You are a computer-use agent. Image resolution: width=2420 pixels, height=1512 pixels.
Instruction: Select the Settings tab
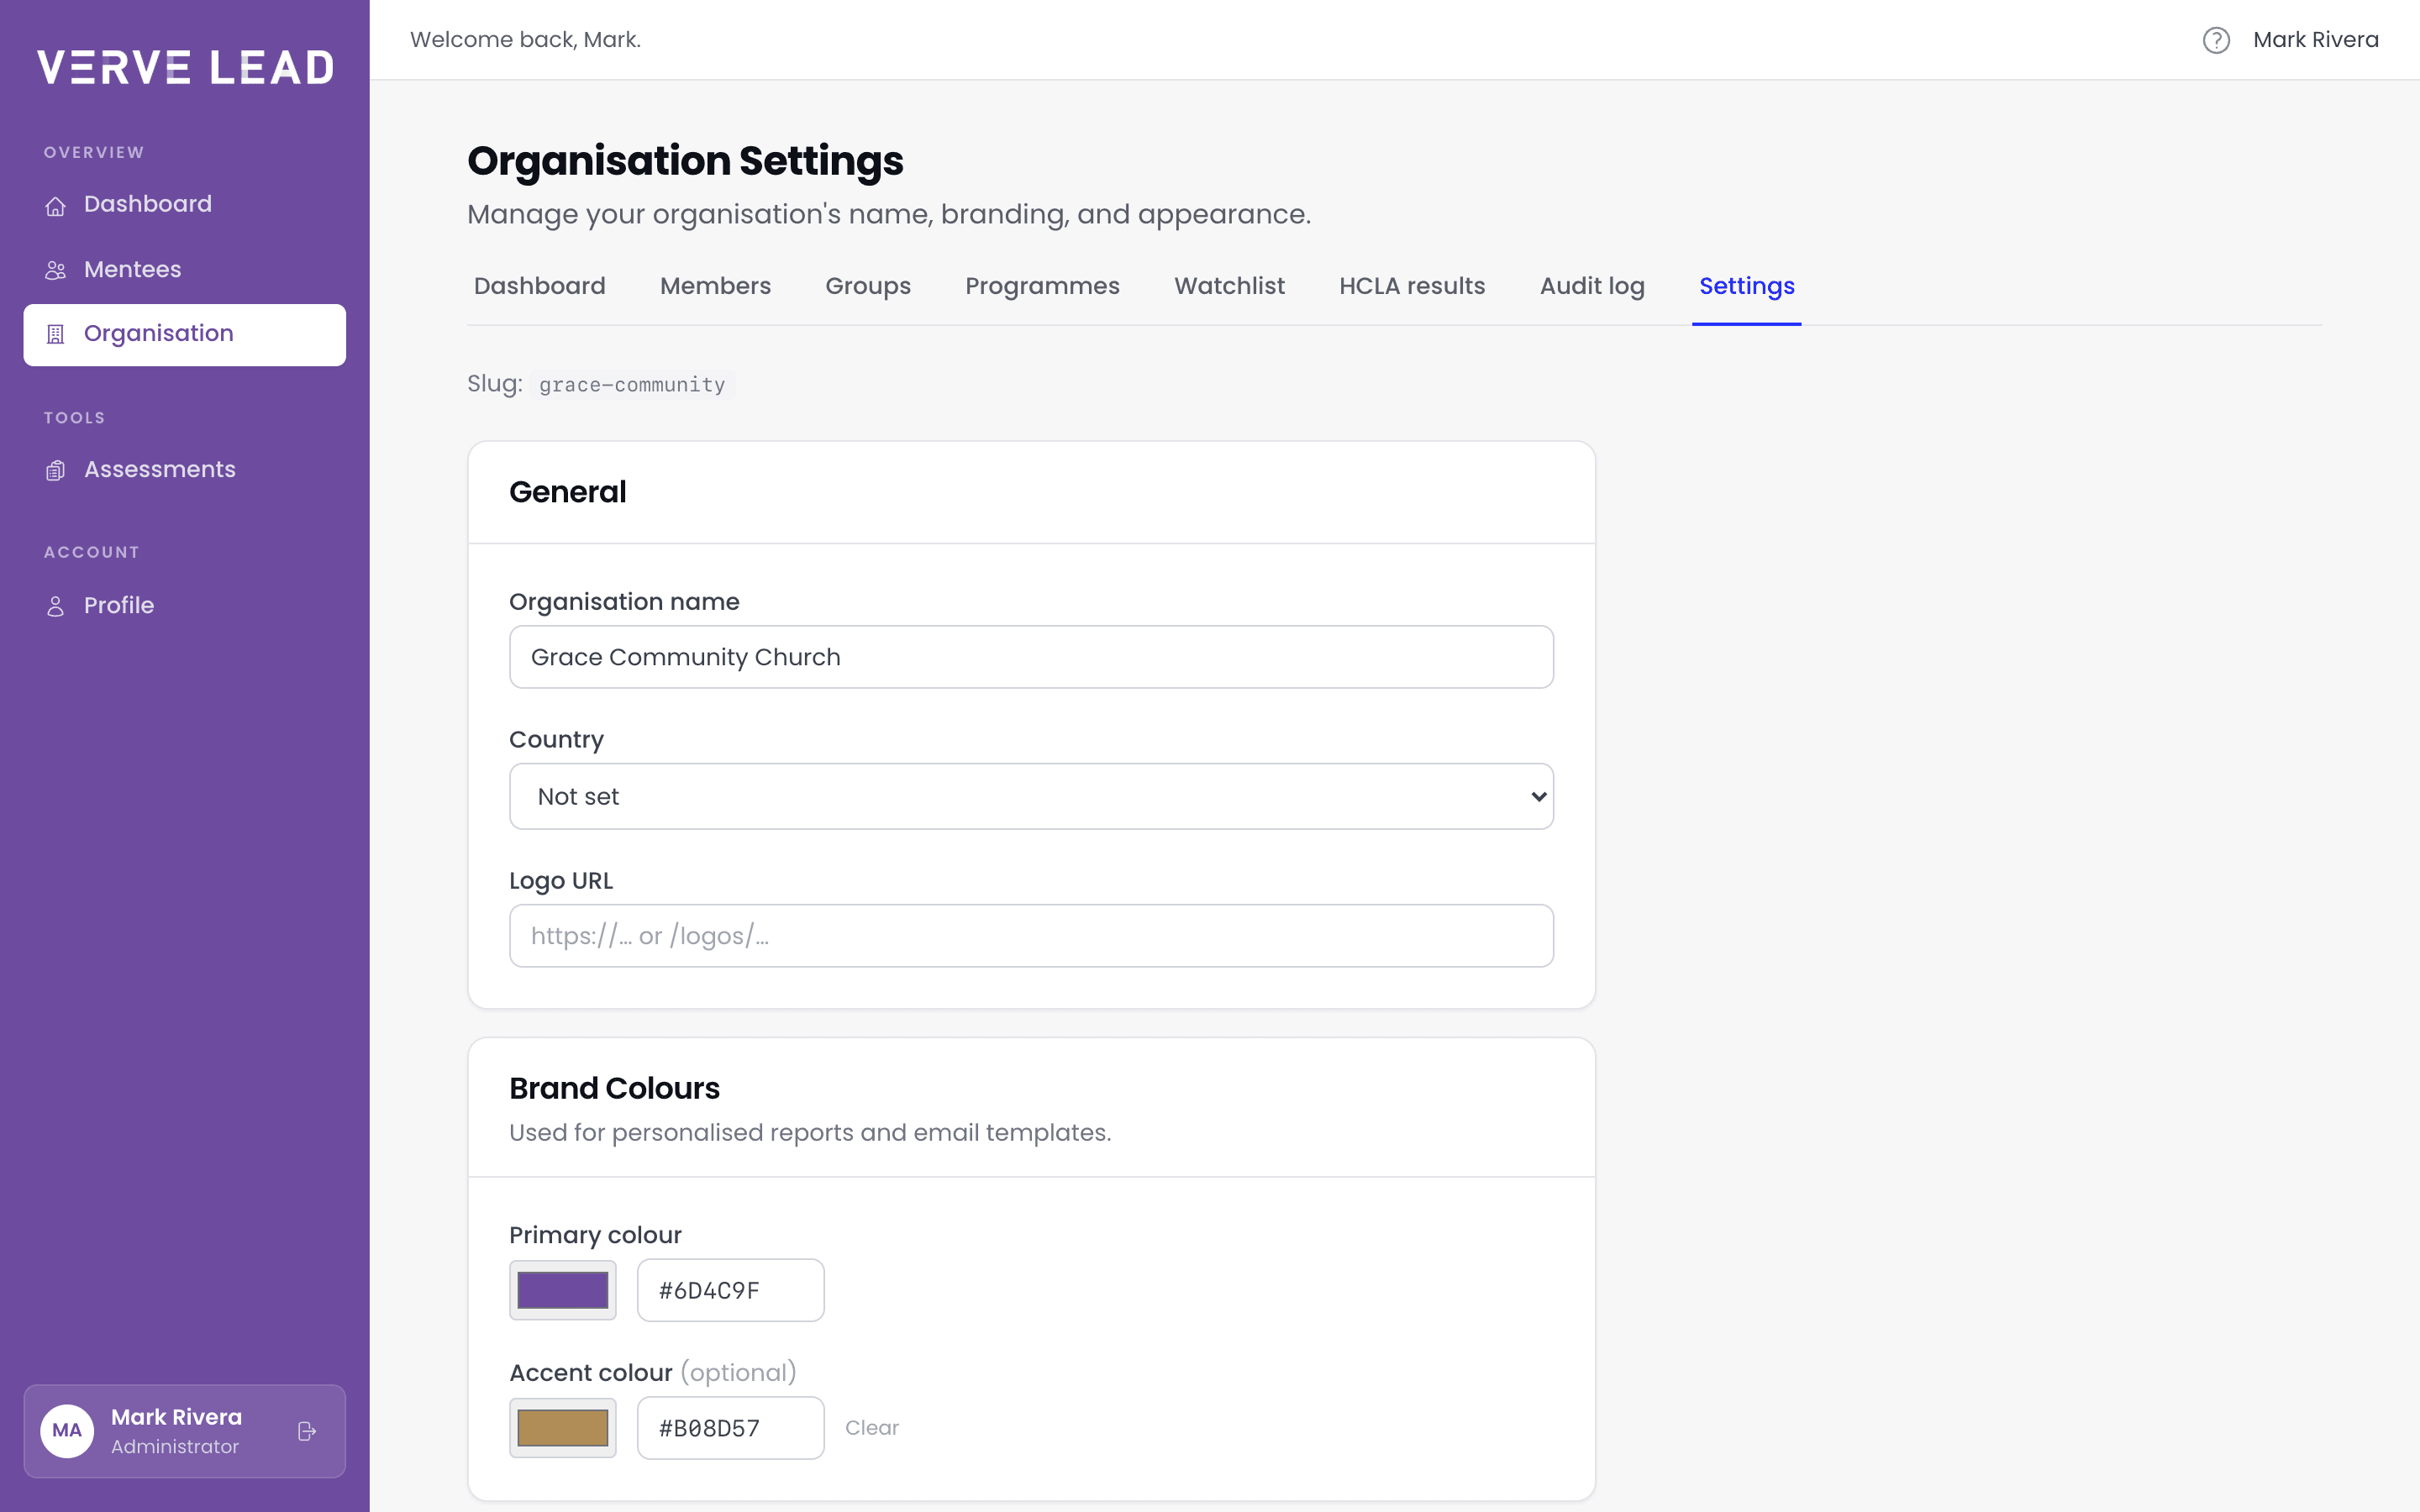pos(1747,286)
